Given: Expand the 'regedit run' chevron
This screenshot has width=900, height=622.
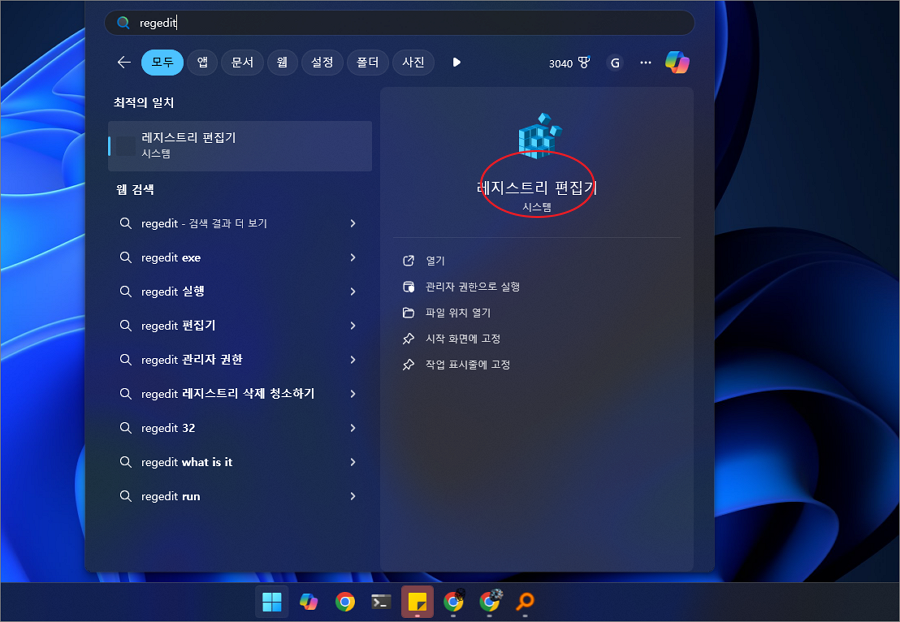Looking at the screenshot, I should click(353, 496).
